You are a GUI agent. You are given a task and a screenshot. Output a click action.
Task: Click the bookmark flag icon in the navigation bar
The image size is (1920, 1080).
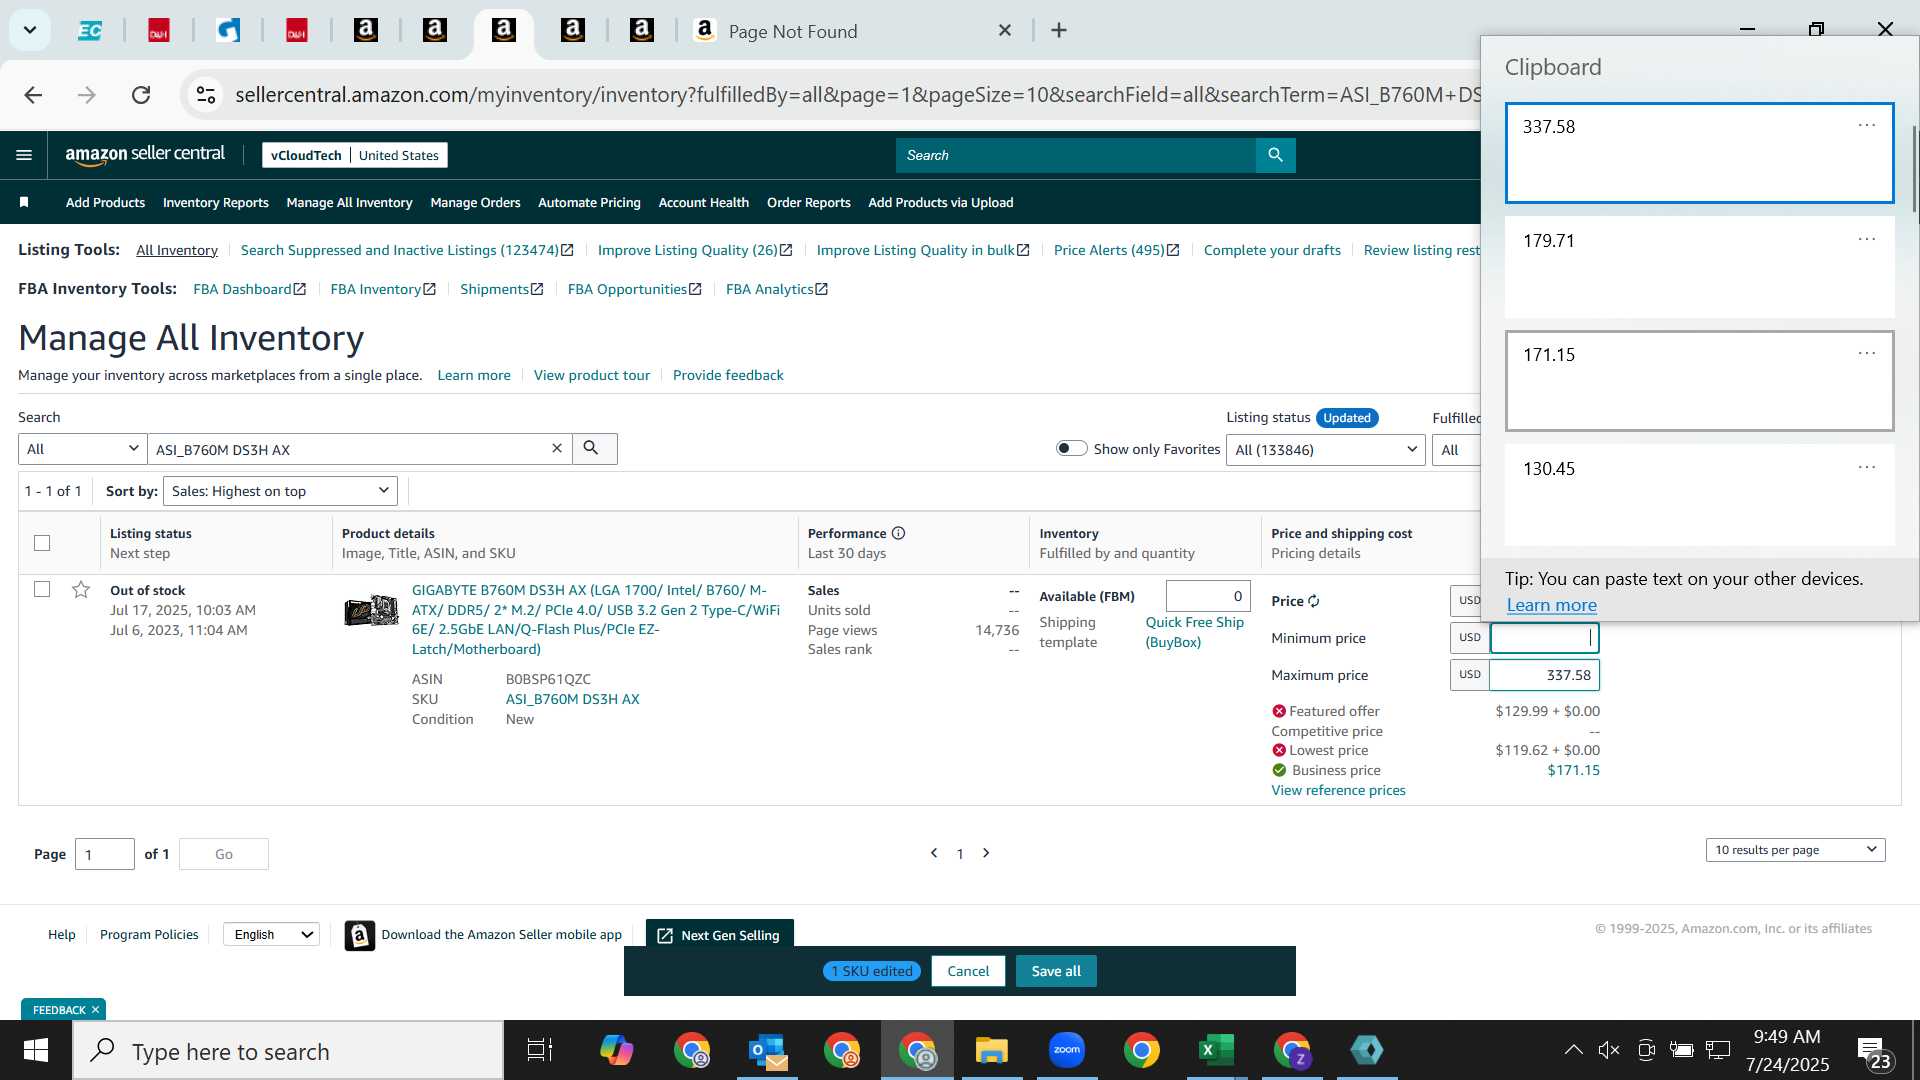point(24,202)
